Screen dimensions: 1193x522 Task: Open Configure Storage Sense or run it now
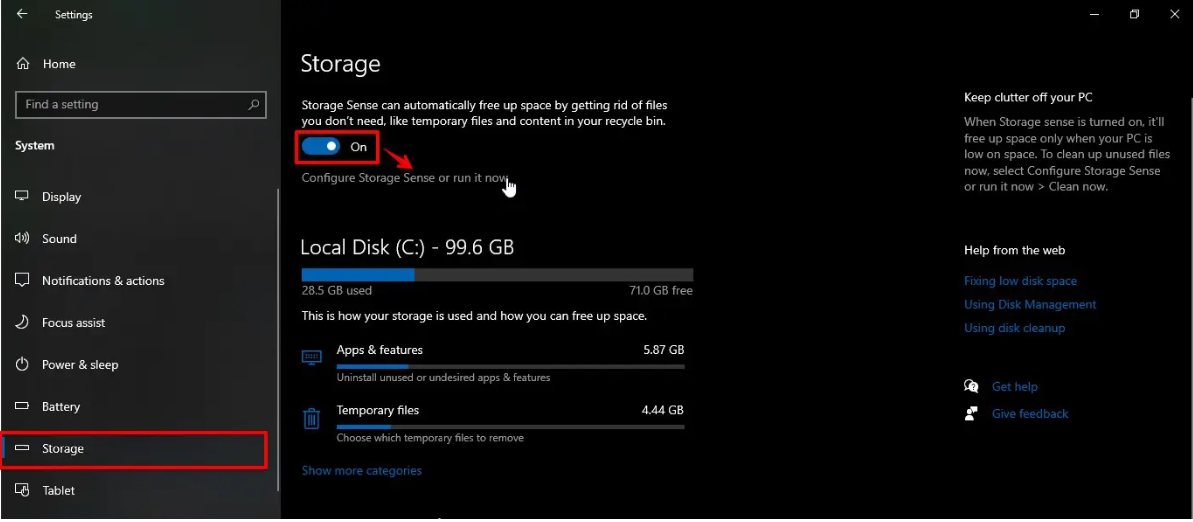[404, 178]
